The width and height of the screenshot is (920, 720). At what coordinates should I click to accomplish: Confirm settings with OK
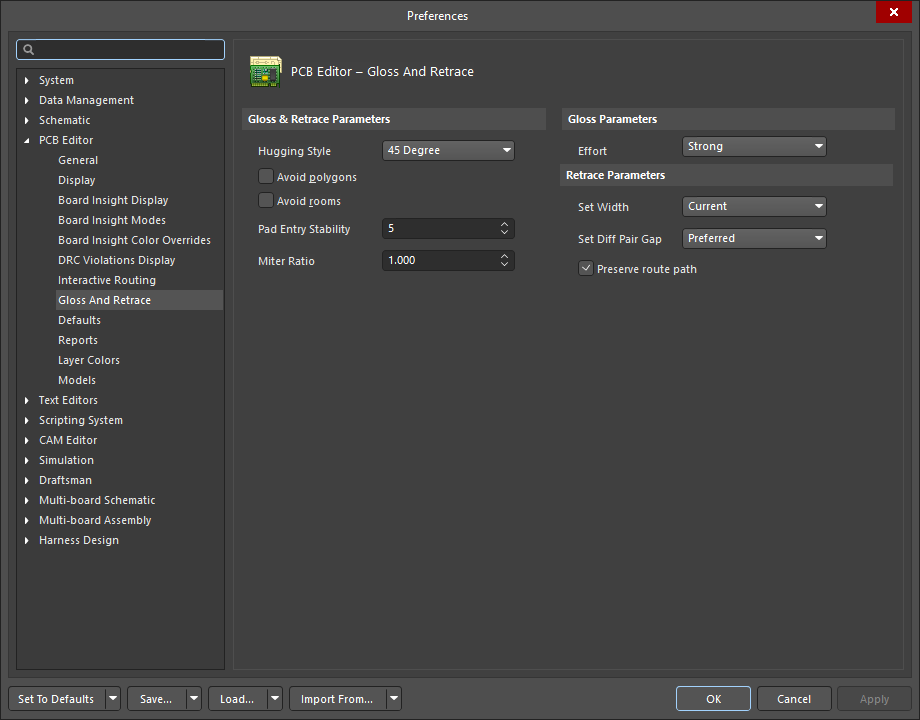[x=713, y=698]
